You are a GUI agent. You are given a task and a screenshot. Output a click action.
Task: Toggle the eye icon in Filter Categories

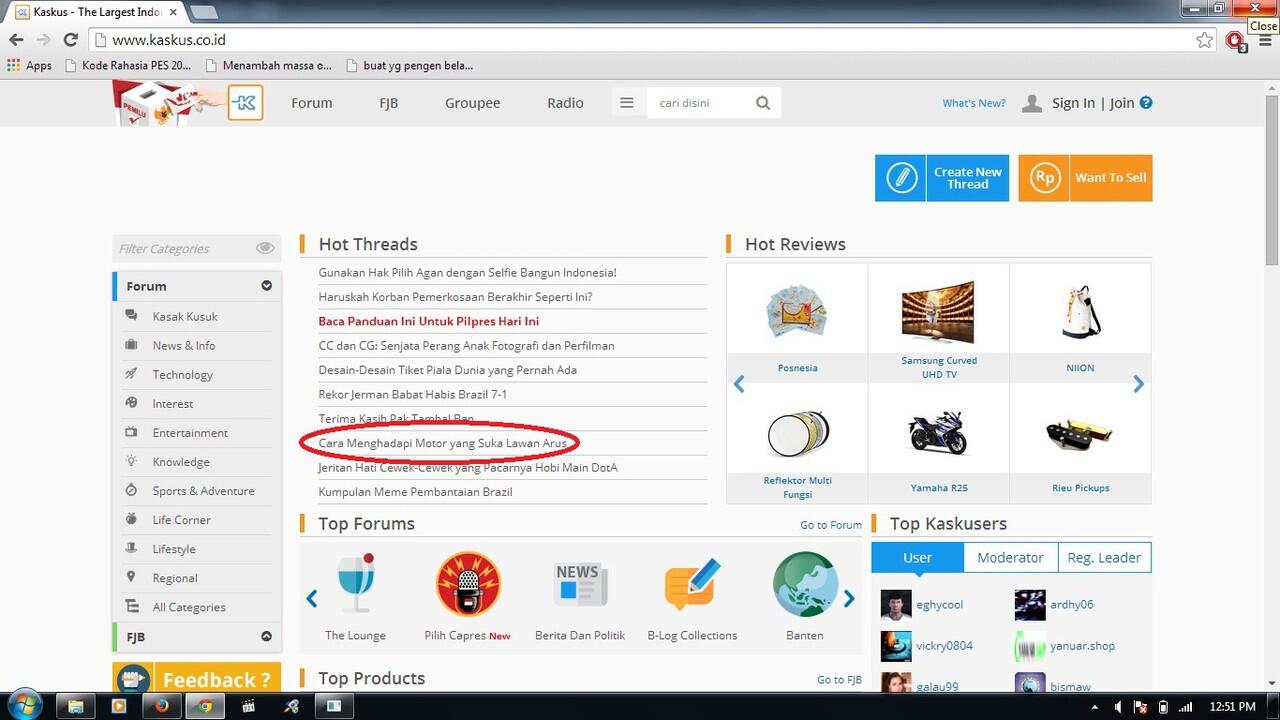tap(265, 248)
